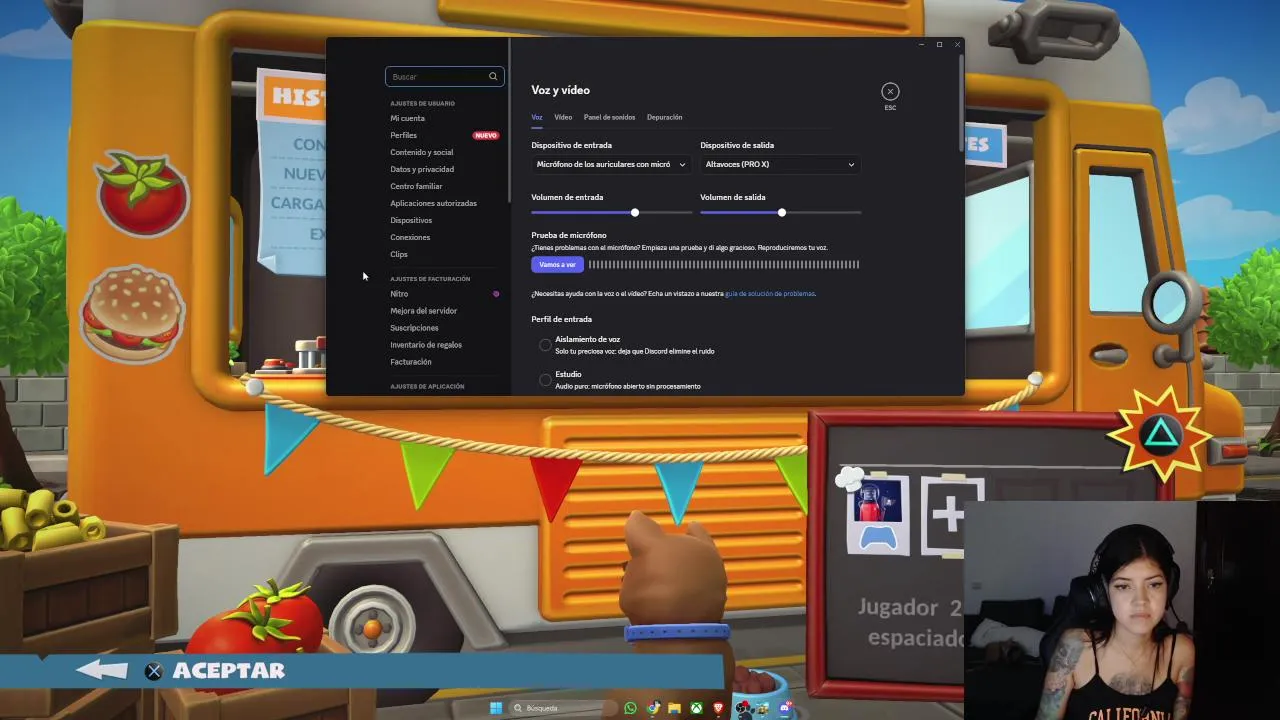1280x720 pixels.
Task: Open OBS from the taskbar
Action: 741,708
